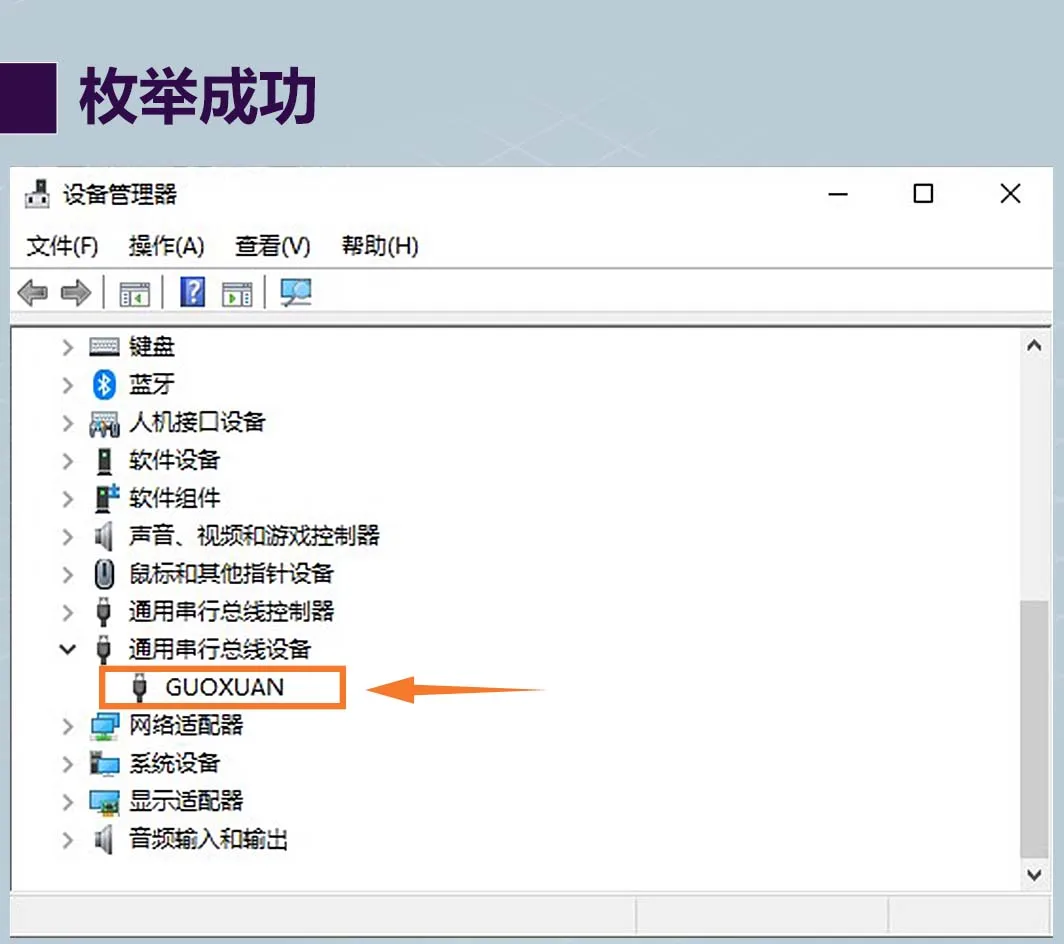Expand the 通用串行总线控制器 category
The image size is (1064, 944).
click(x=67, y=613)
